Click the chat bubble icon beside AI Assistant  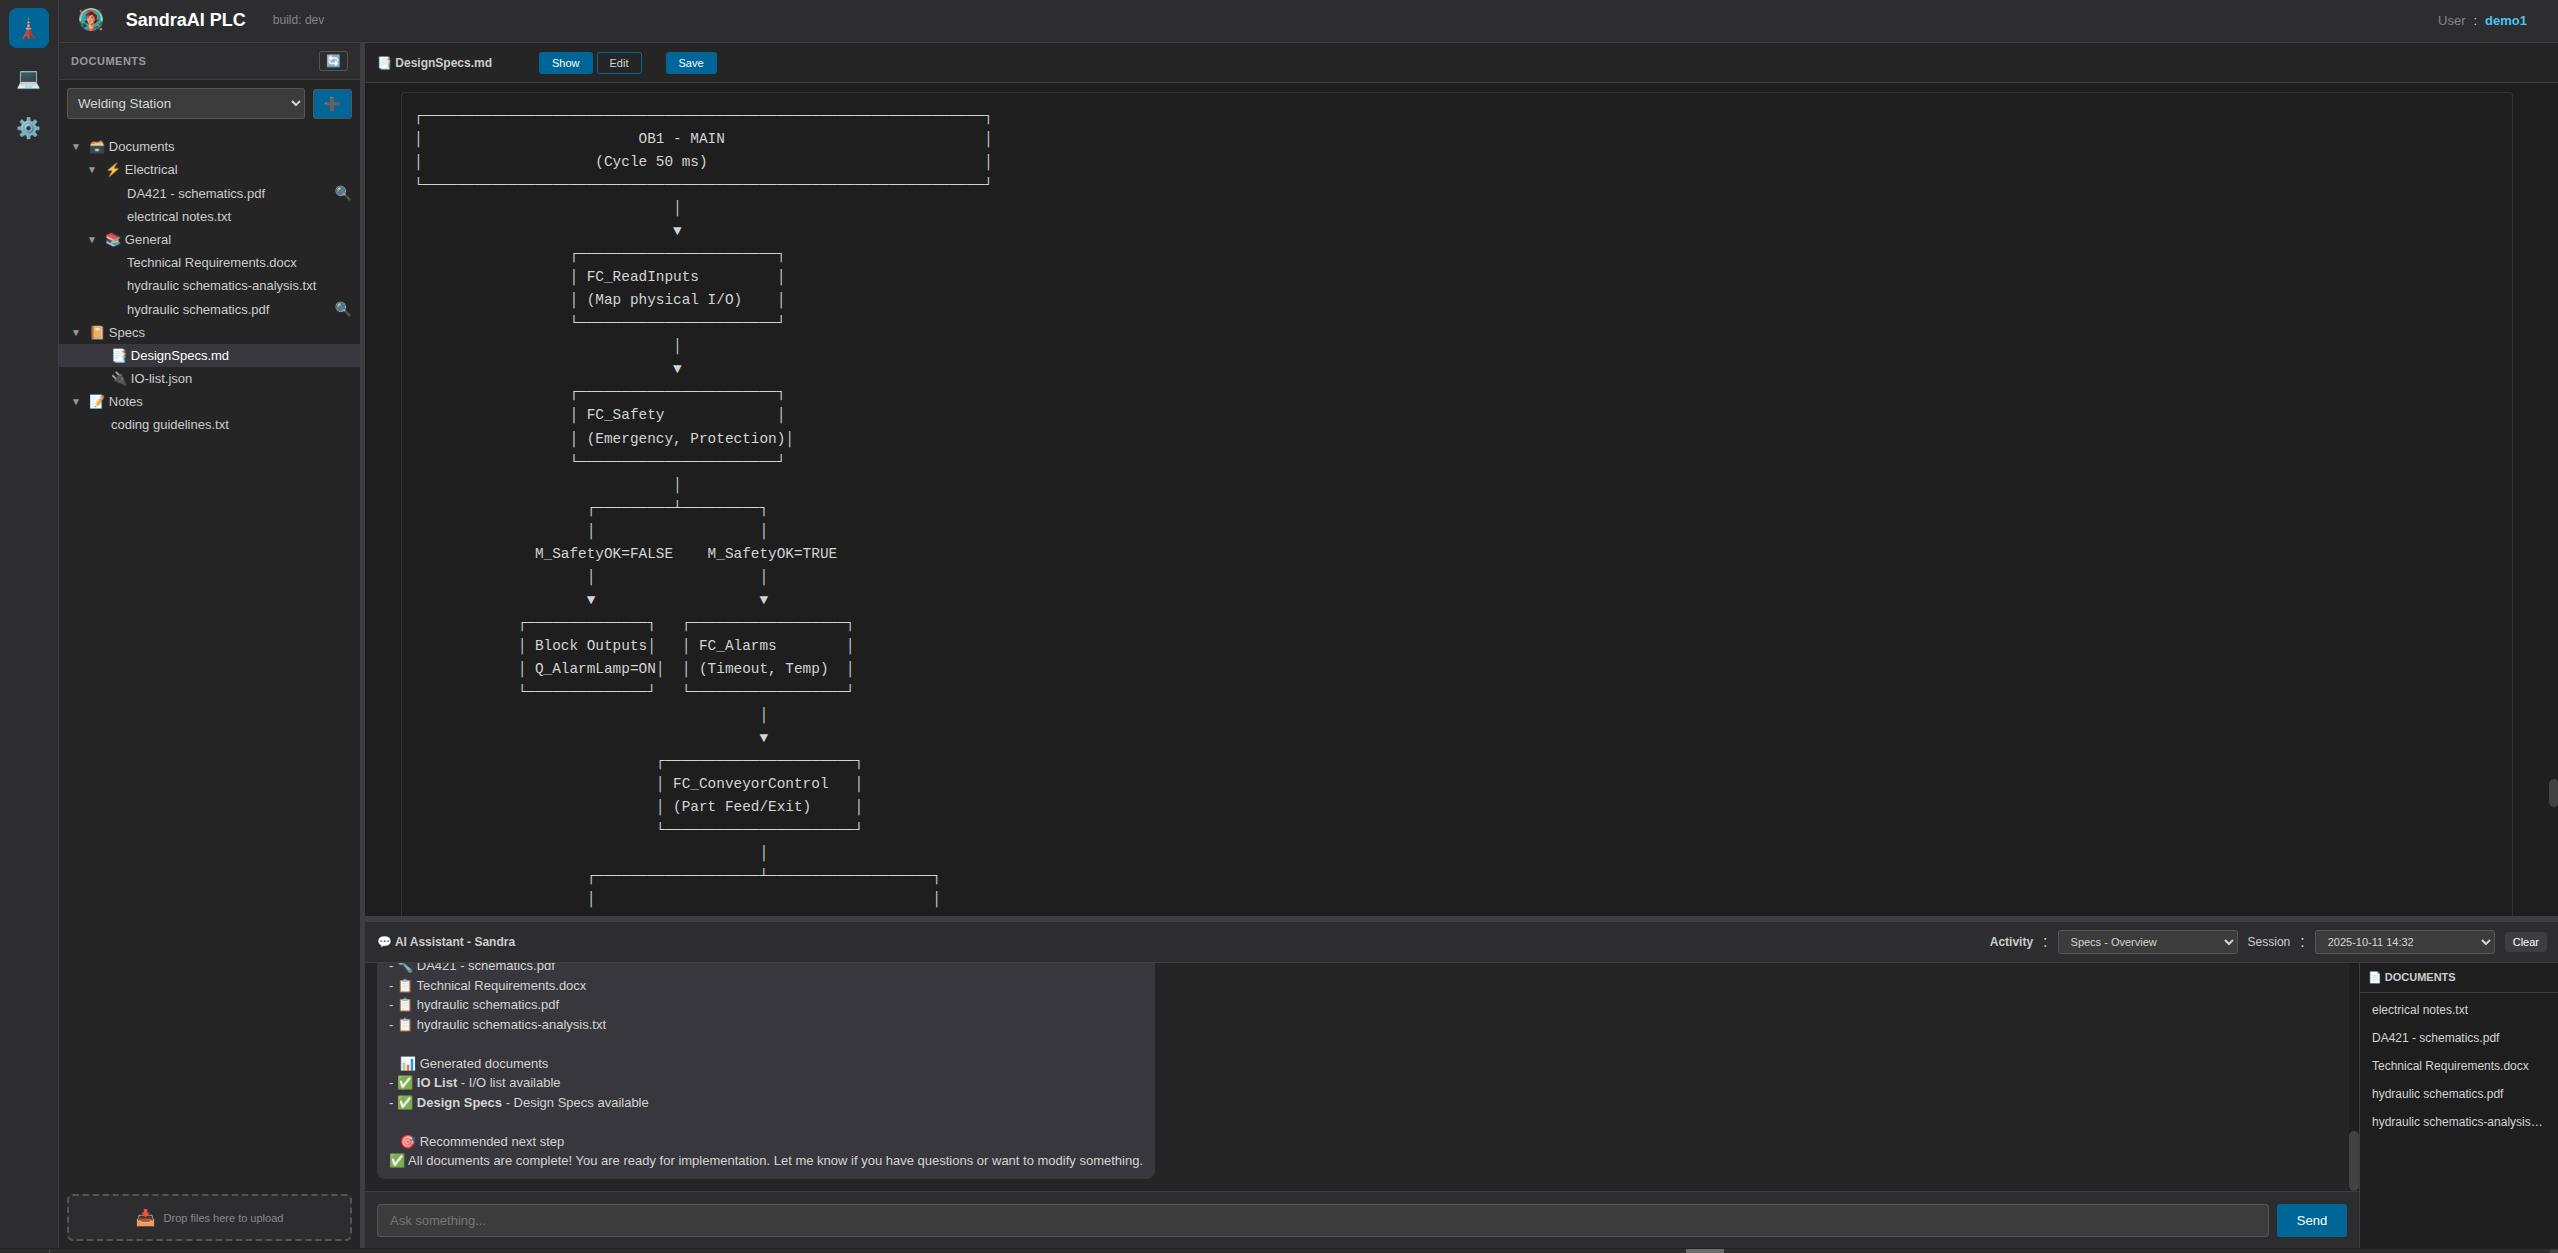384,941
